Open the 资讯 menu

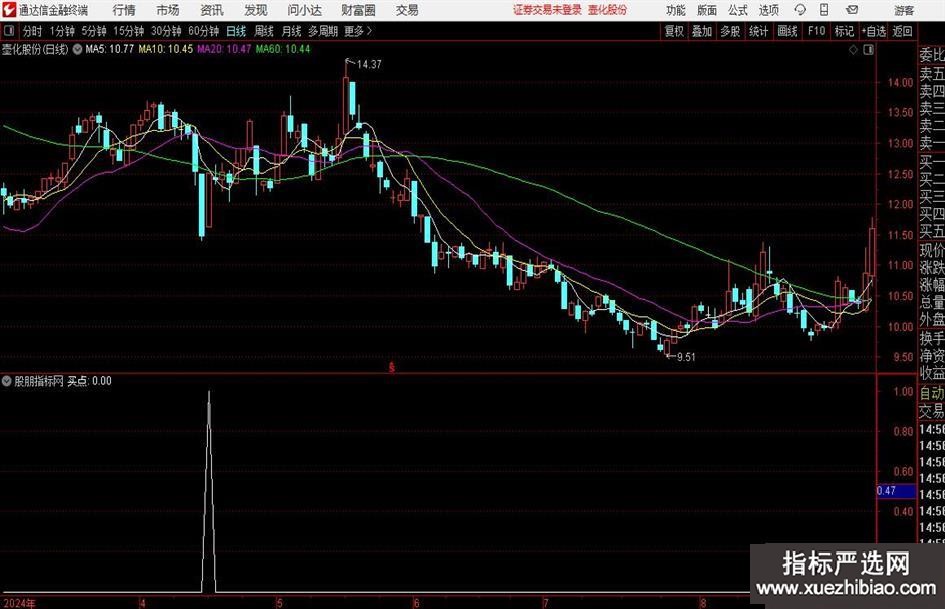click(x=212, y=10)
